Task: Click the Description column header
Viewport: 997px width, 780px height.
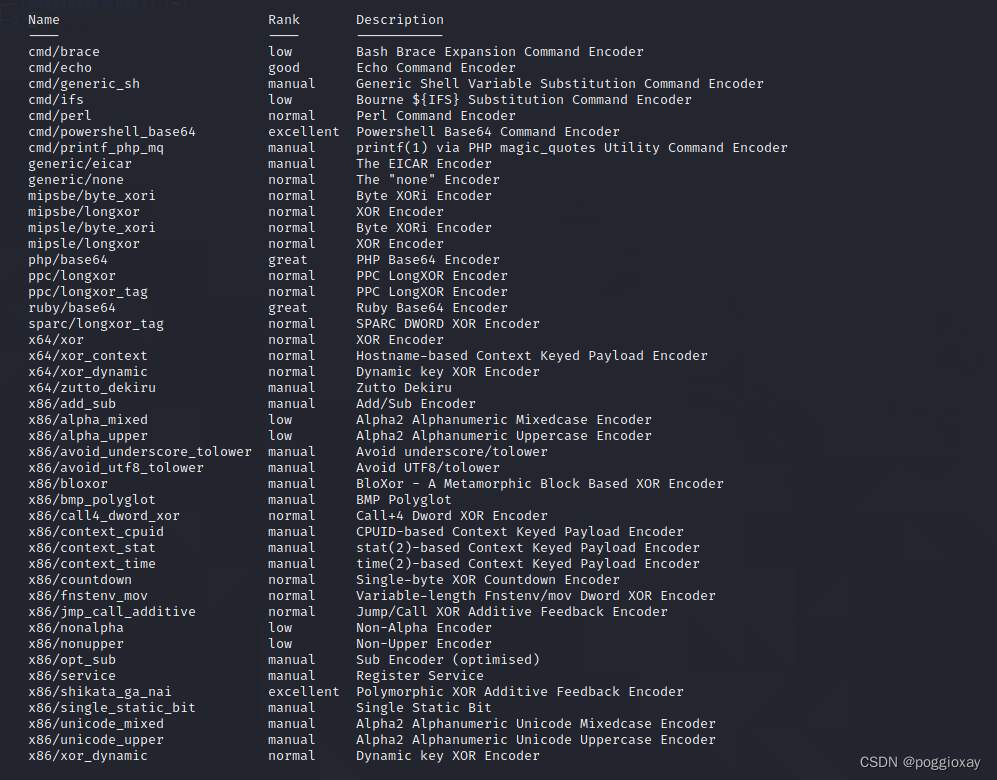Action: tap(400, 20)
